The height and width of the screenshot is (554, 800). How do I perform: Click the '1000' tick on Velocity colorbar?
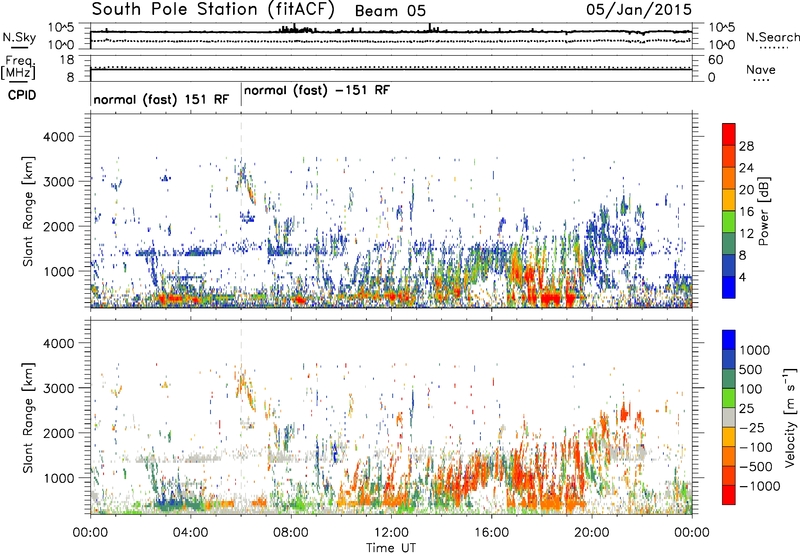pyautogui.click(x=755, y=350)
